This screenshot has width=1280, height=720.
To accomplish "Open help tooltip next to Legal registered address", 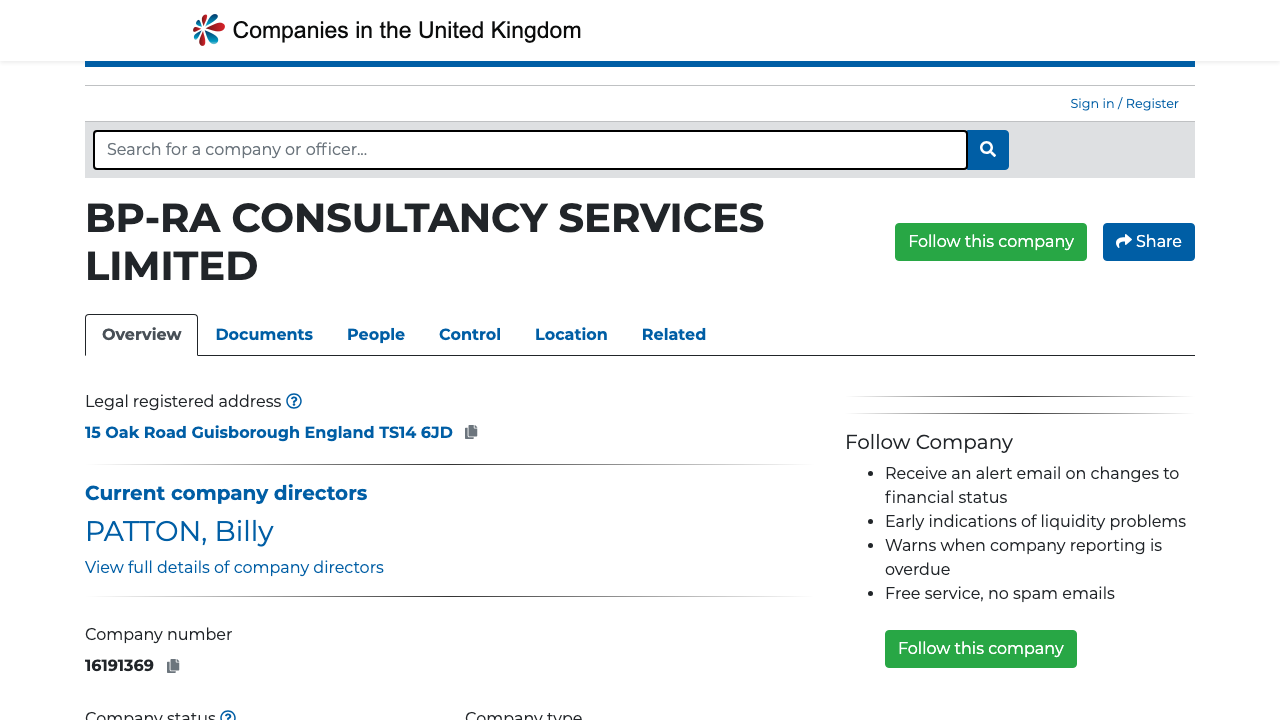I will click(294, 400).
